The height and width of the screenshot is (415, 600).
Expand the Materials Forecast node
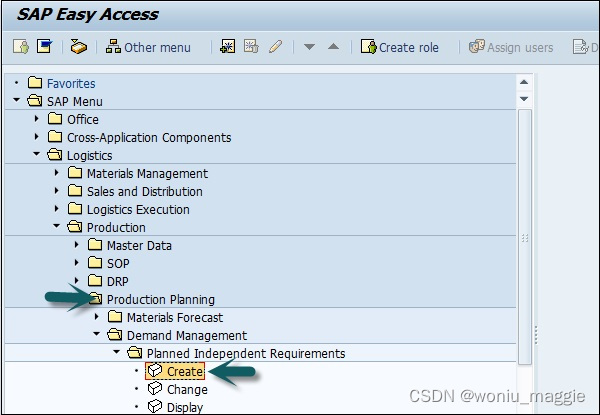pyautogui.click(x=96, y=316)
